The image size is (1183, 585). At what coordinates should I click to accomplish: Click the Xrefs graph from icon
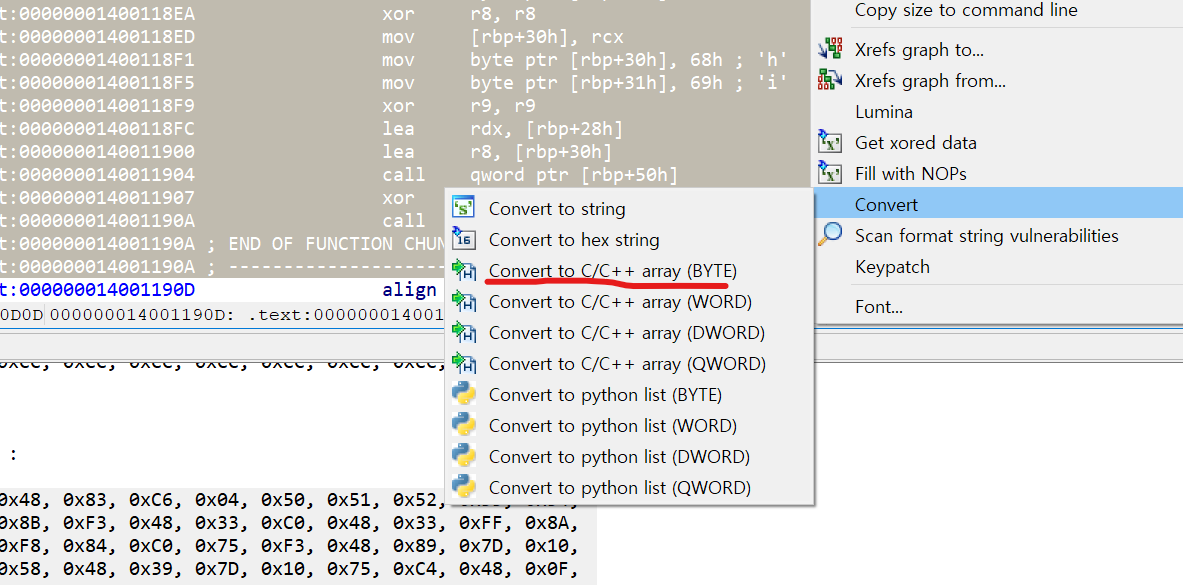[x=830, y=80]
